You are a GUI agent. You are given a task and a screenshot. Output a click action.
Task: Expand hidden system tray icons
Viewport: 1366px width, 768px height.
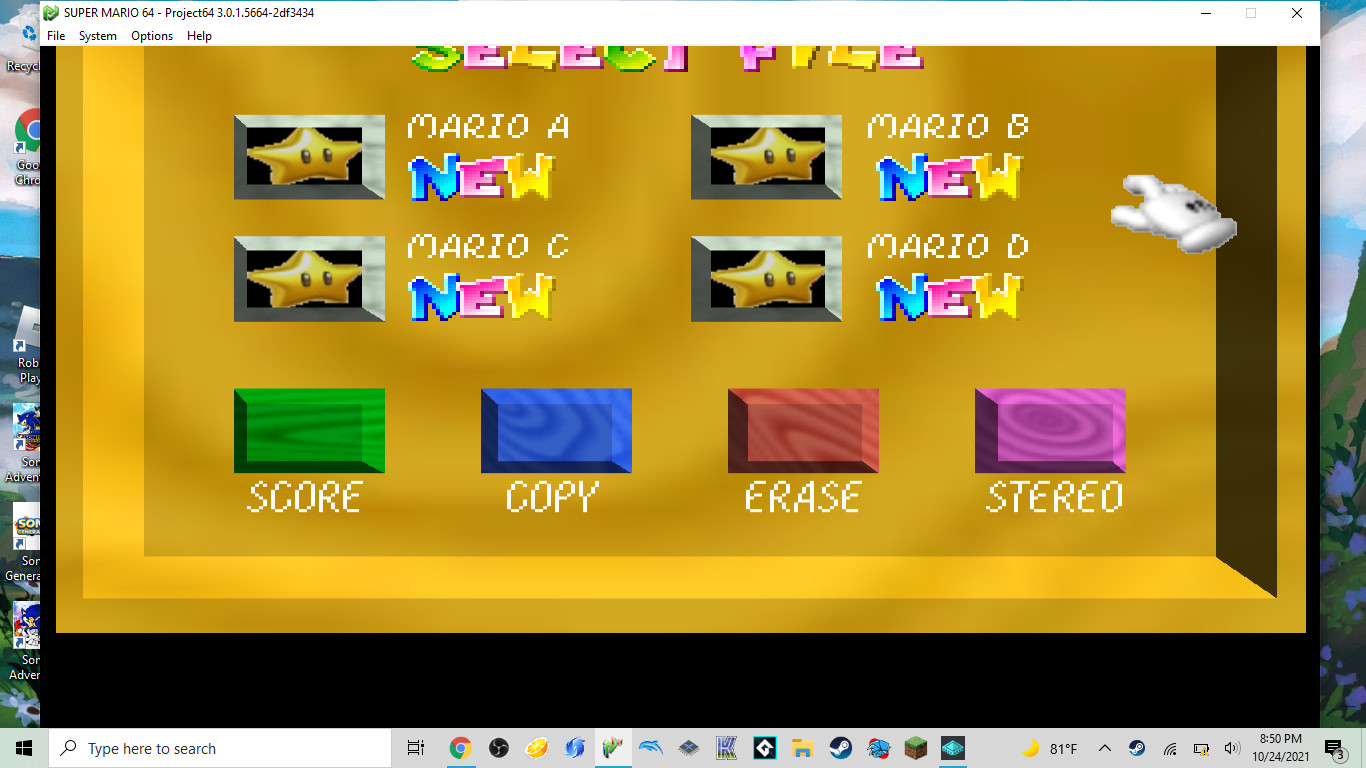[x=1104, y=747]
